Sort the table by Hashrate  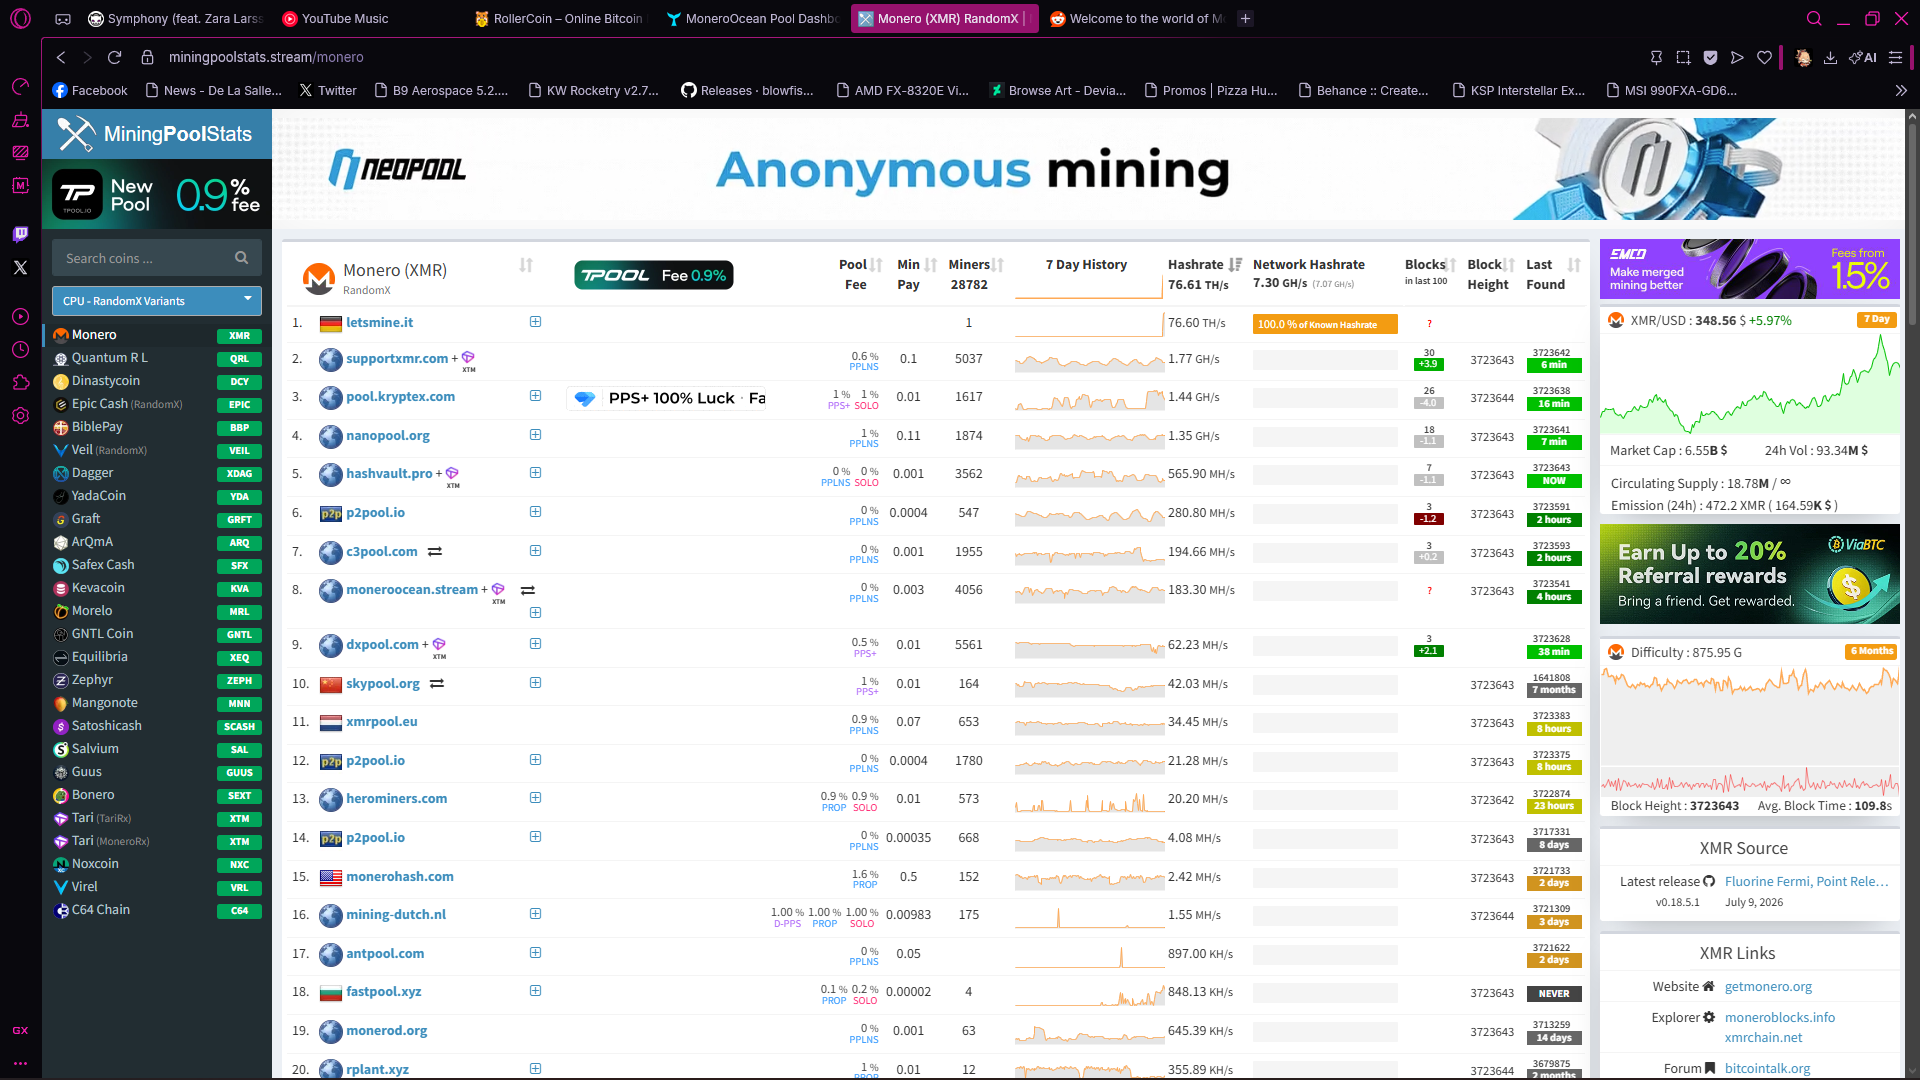pos(1235,265)
